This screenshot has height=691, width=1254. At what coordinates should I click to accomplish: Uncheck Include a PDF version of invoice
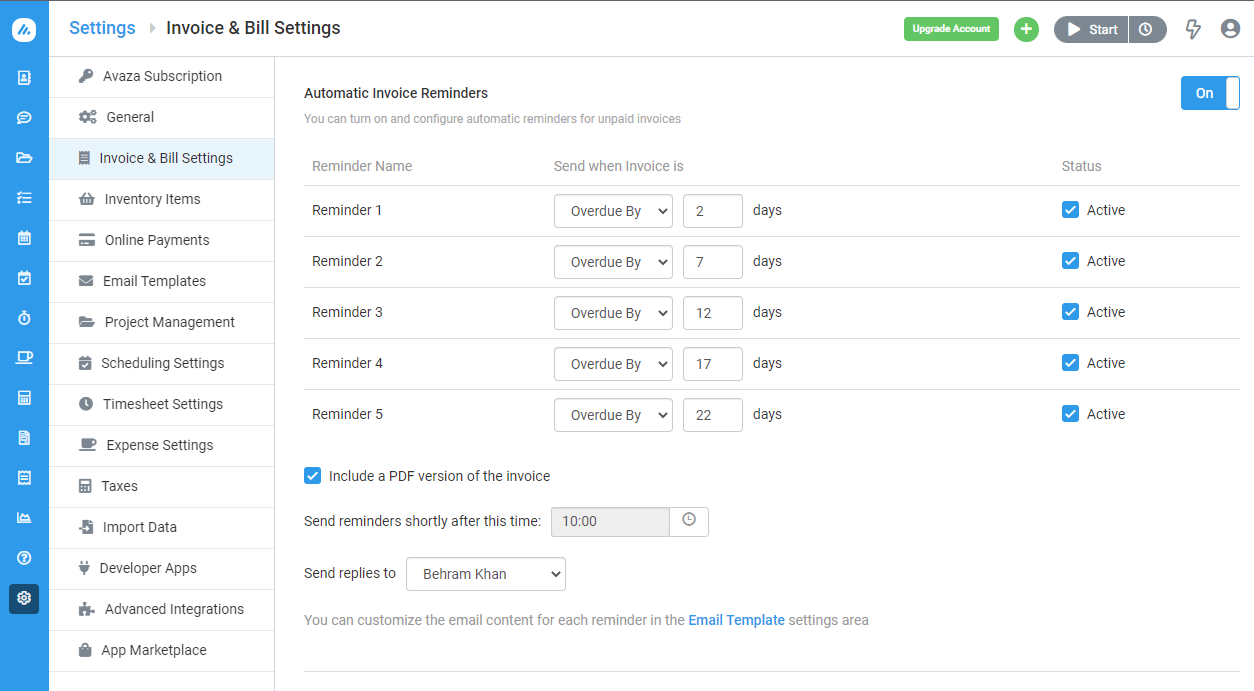coord(313,476)
